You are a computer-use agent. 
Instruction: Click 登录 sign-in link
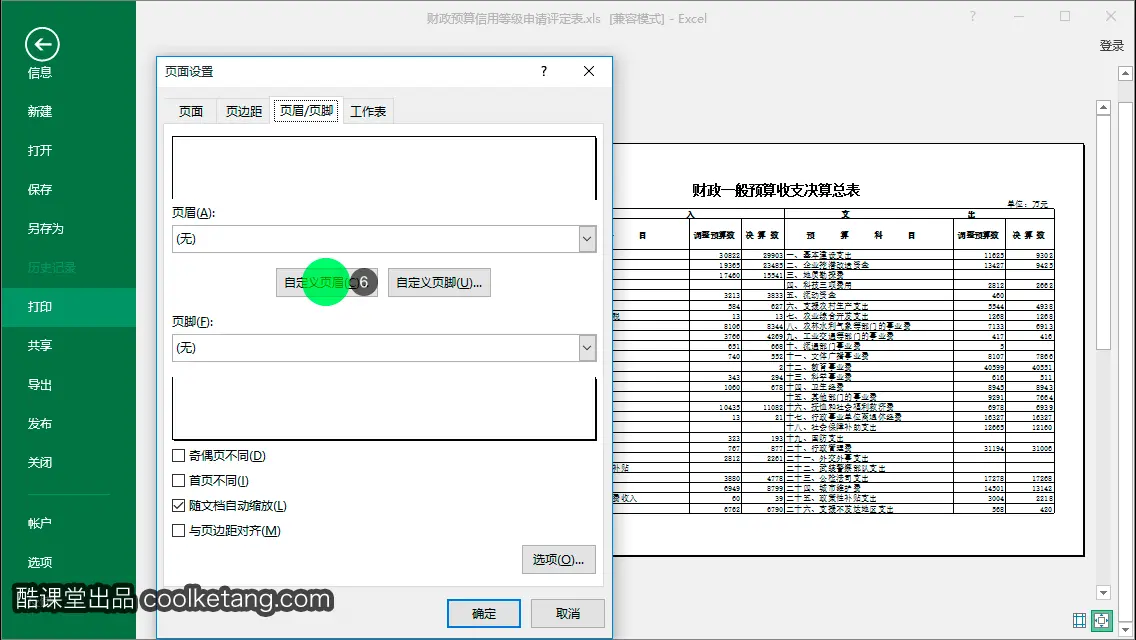point(1111,46)
